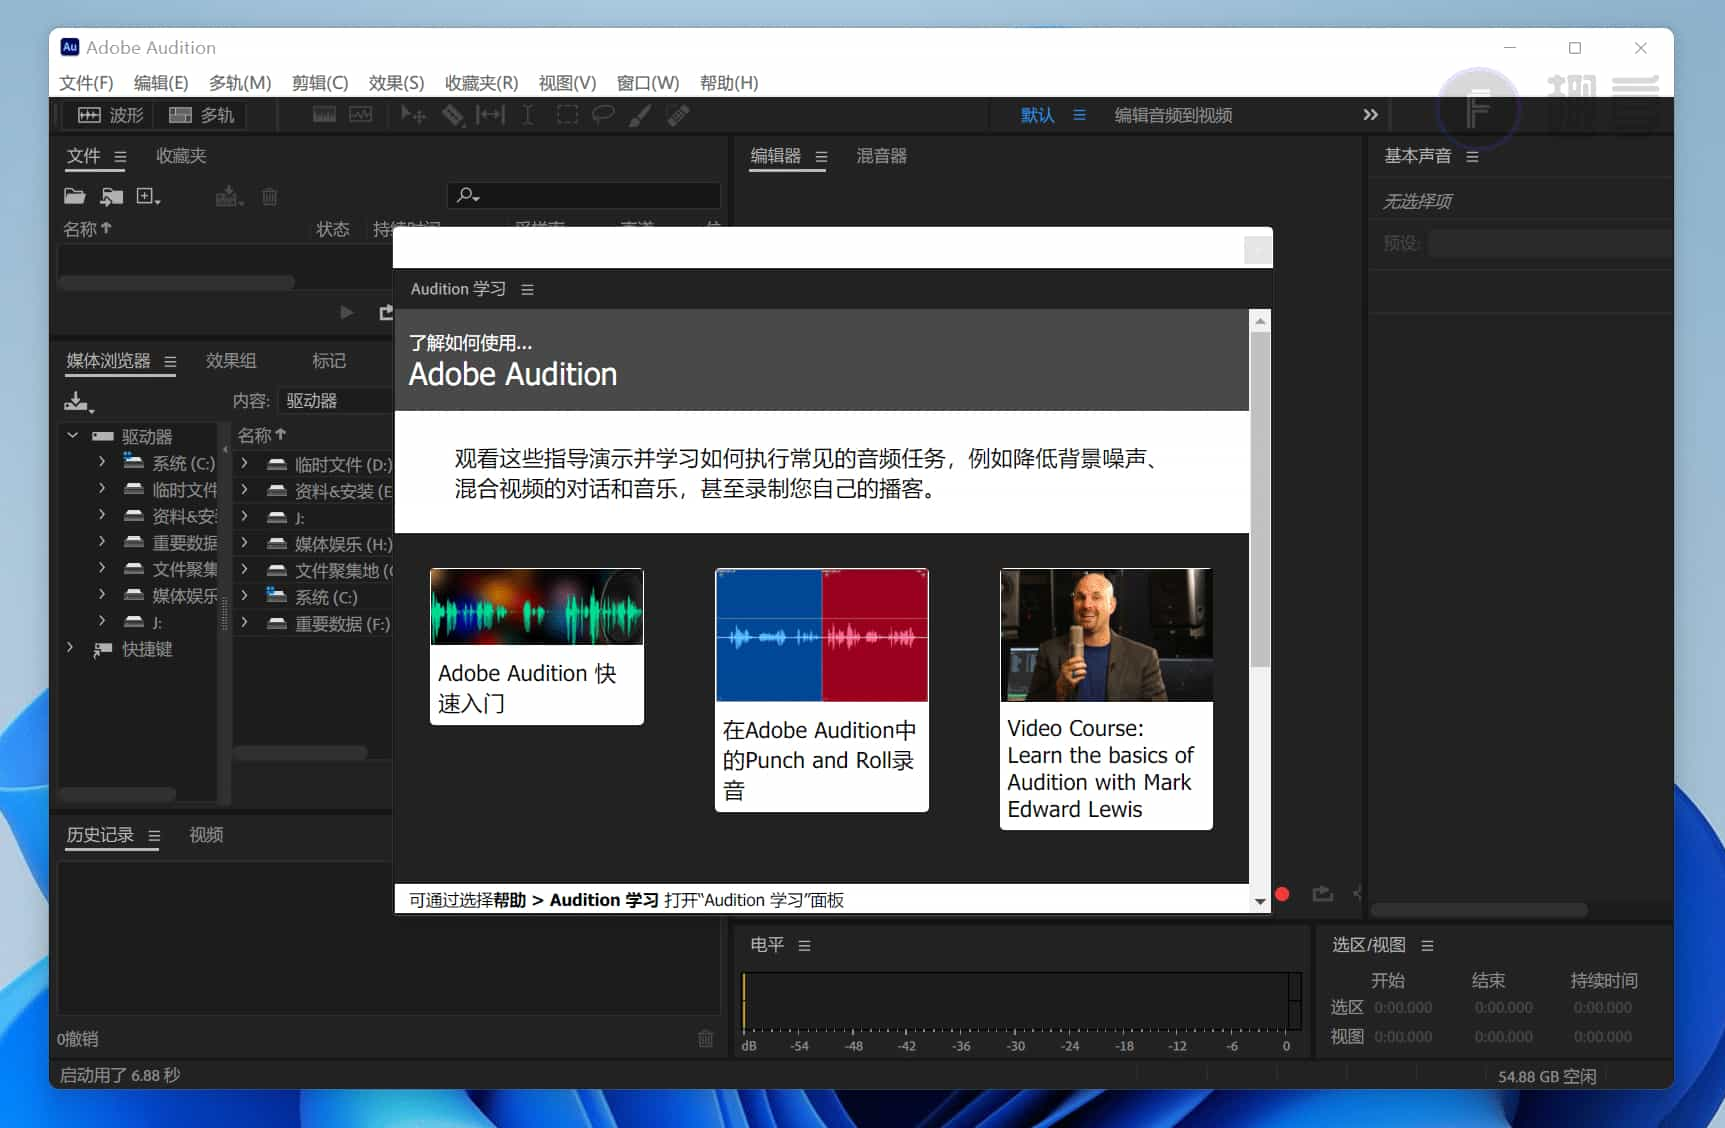Switch to 视频 tab
1725x1128 pixels.
(x=206, y=835)
